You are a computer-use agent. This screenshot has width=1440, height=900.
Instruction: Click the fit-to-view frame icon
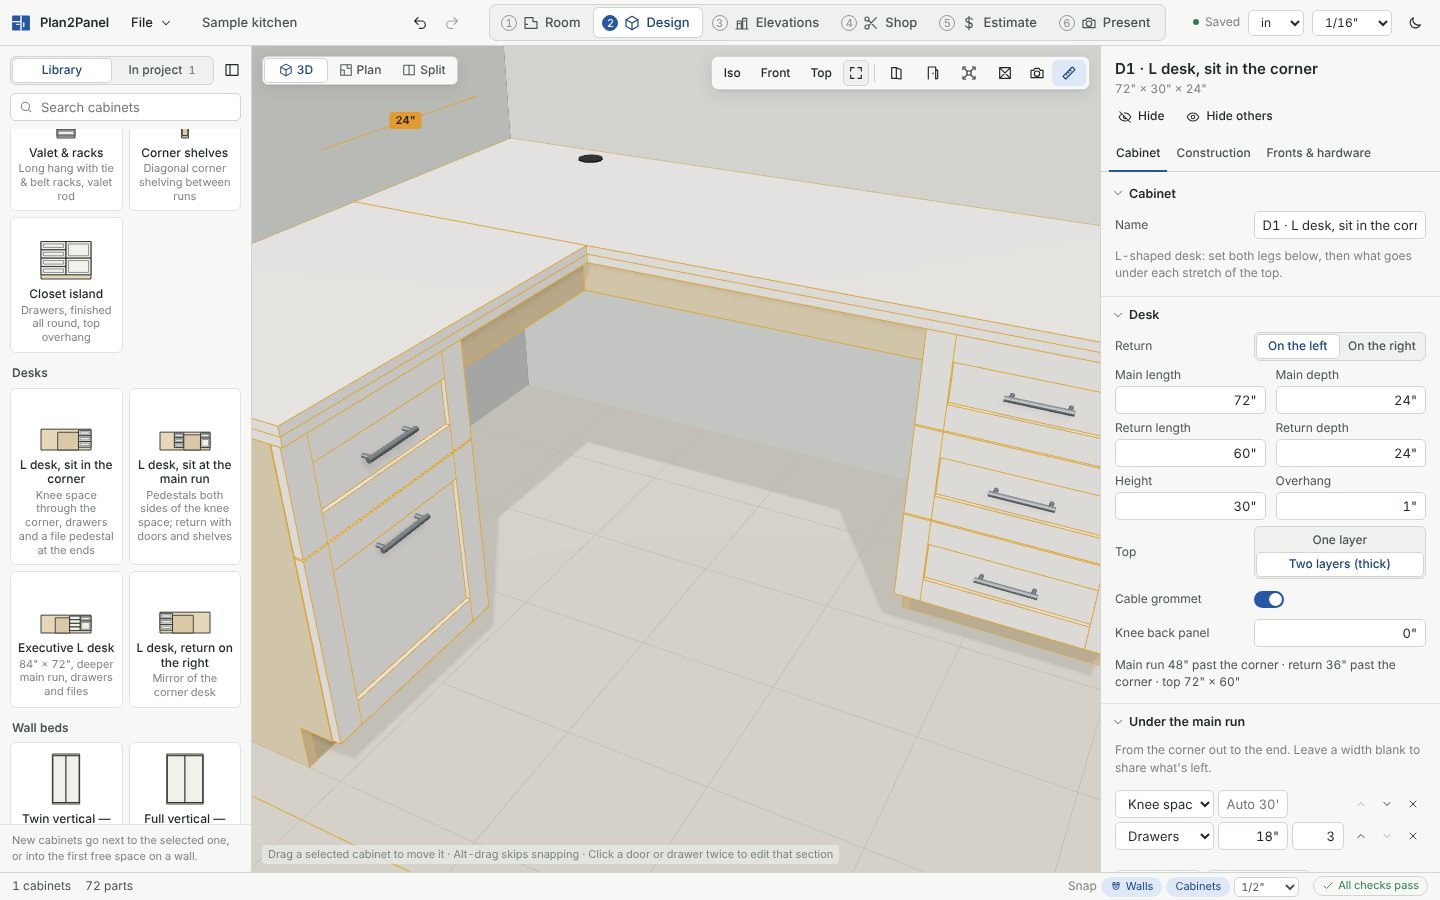(856, 73)
